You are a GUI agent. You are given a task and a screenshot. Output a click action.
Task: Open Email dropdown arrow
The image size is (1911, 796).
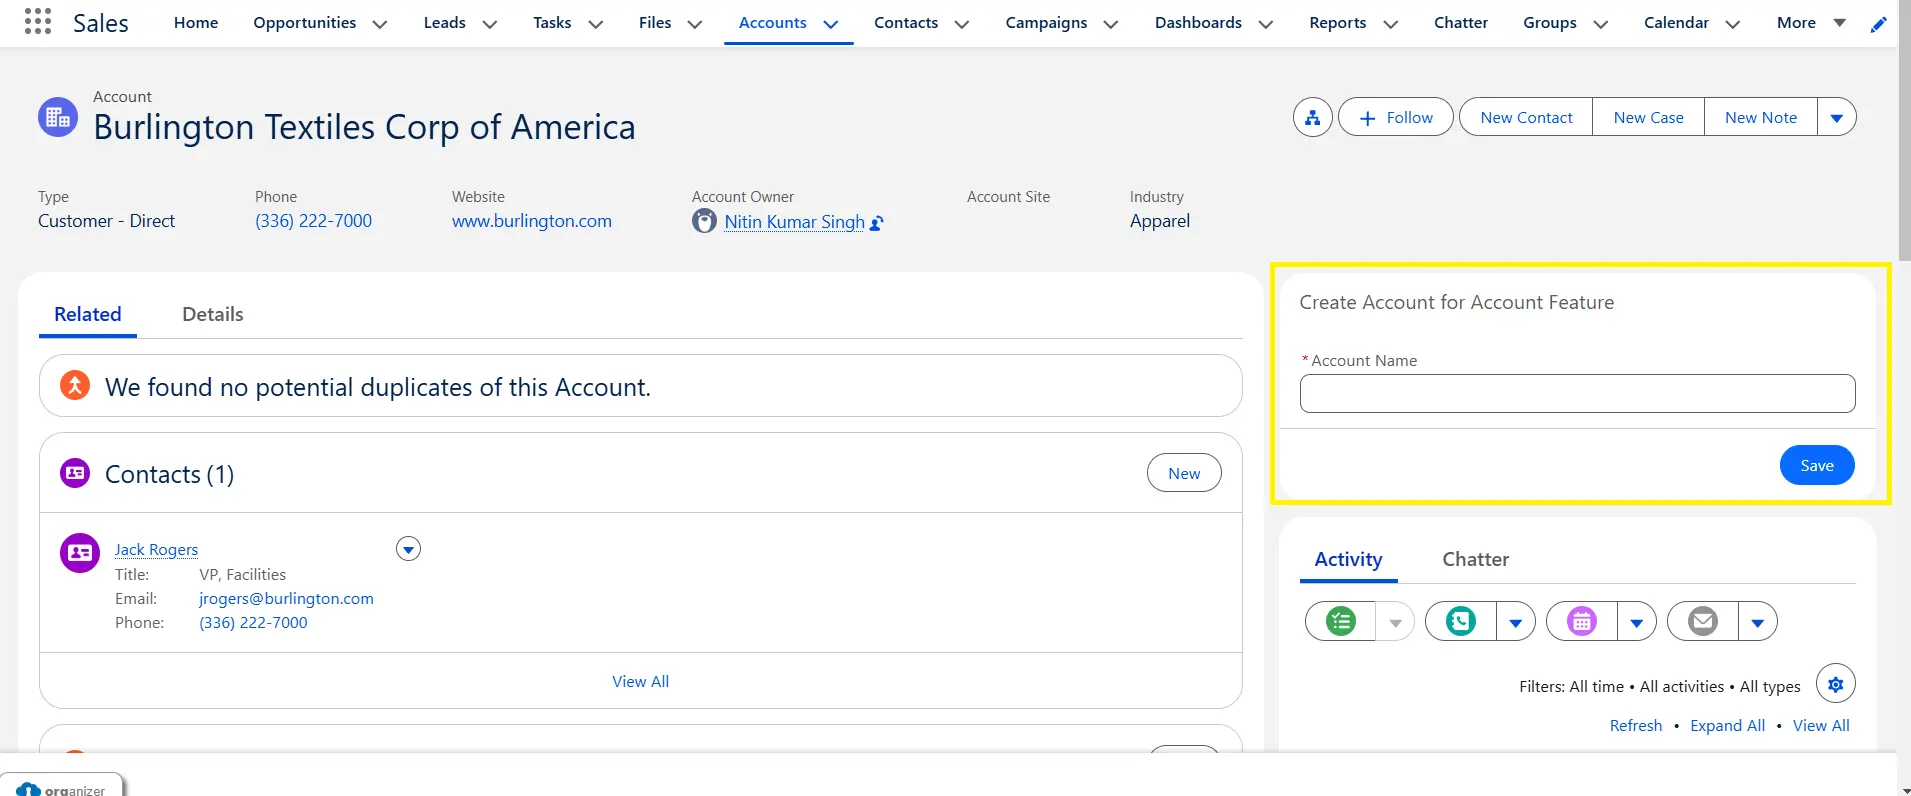tap(1758, 621)
